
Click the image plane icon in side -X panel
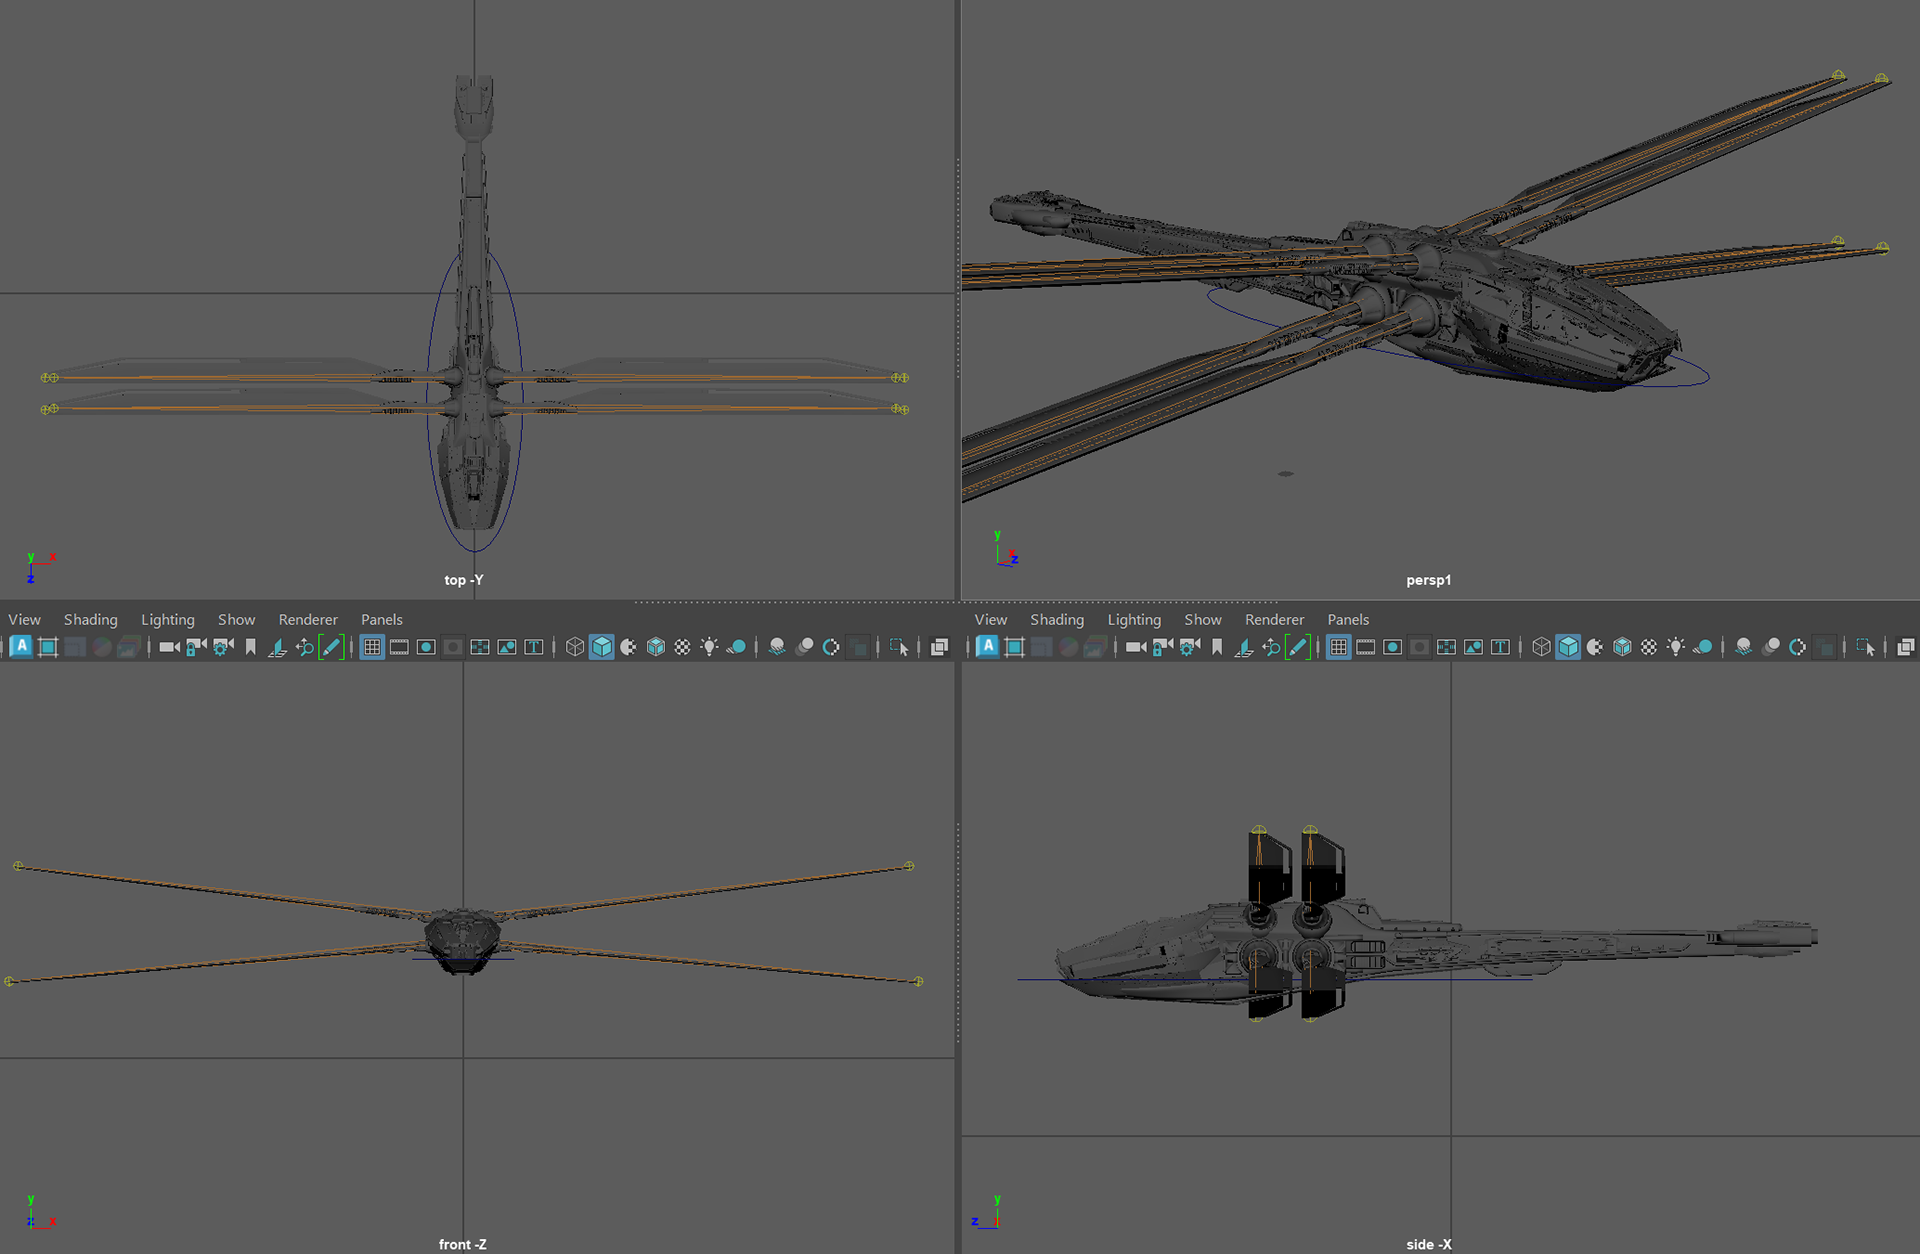click(1244, 647)
